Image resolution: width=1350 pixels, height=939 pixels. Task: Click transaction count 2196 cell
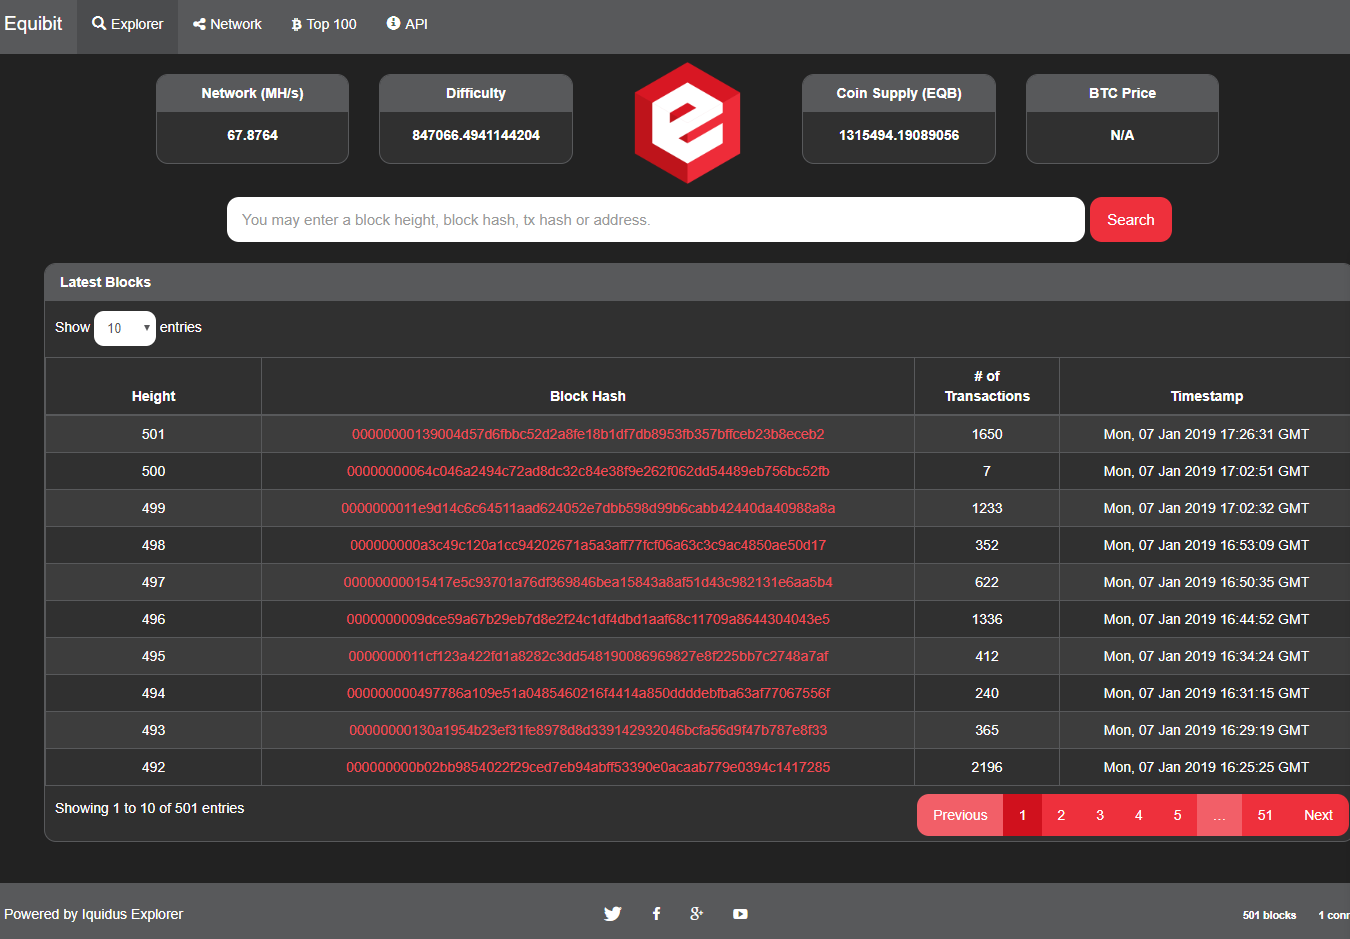point(987,767)
